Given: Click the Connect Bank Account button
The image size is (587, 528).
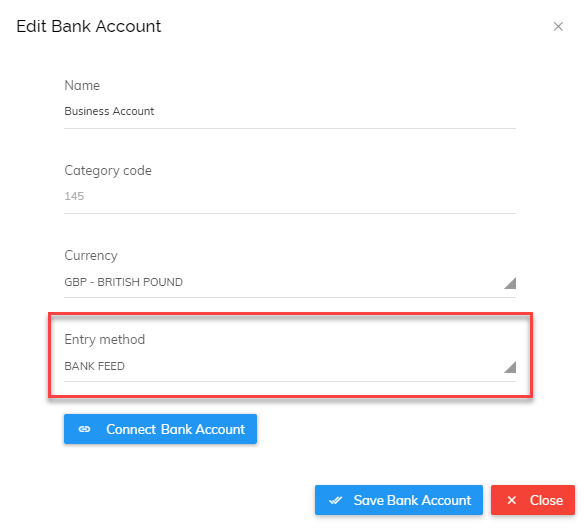Looking at the screenshot, I should point(160,429).
